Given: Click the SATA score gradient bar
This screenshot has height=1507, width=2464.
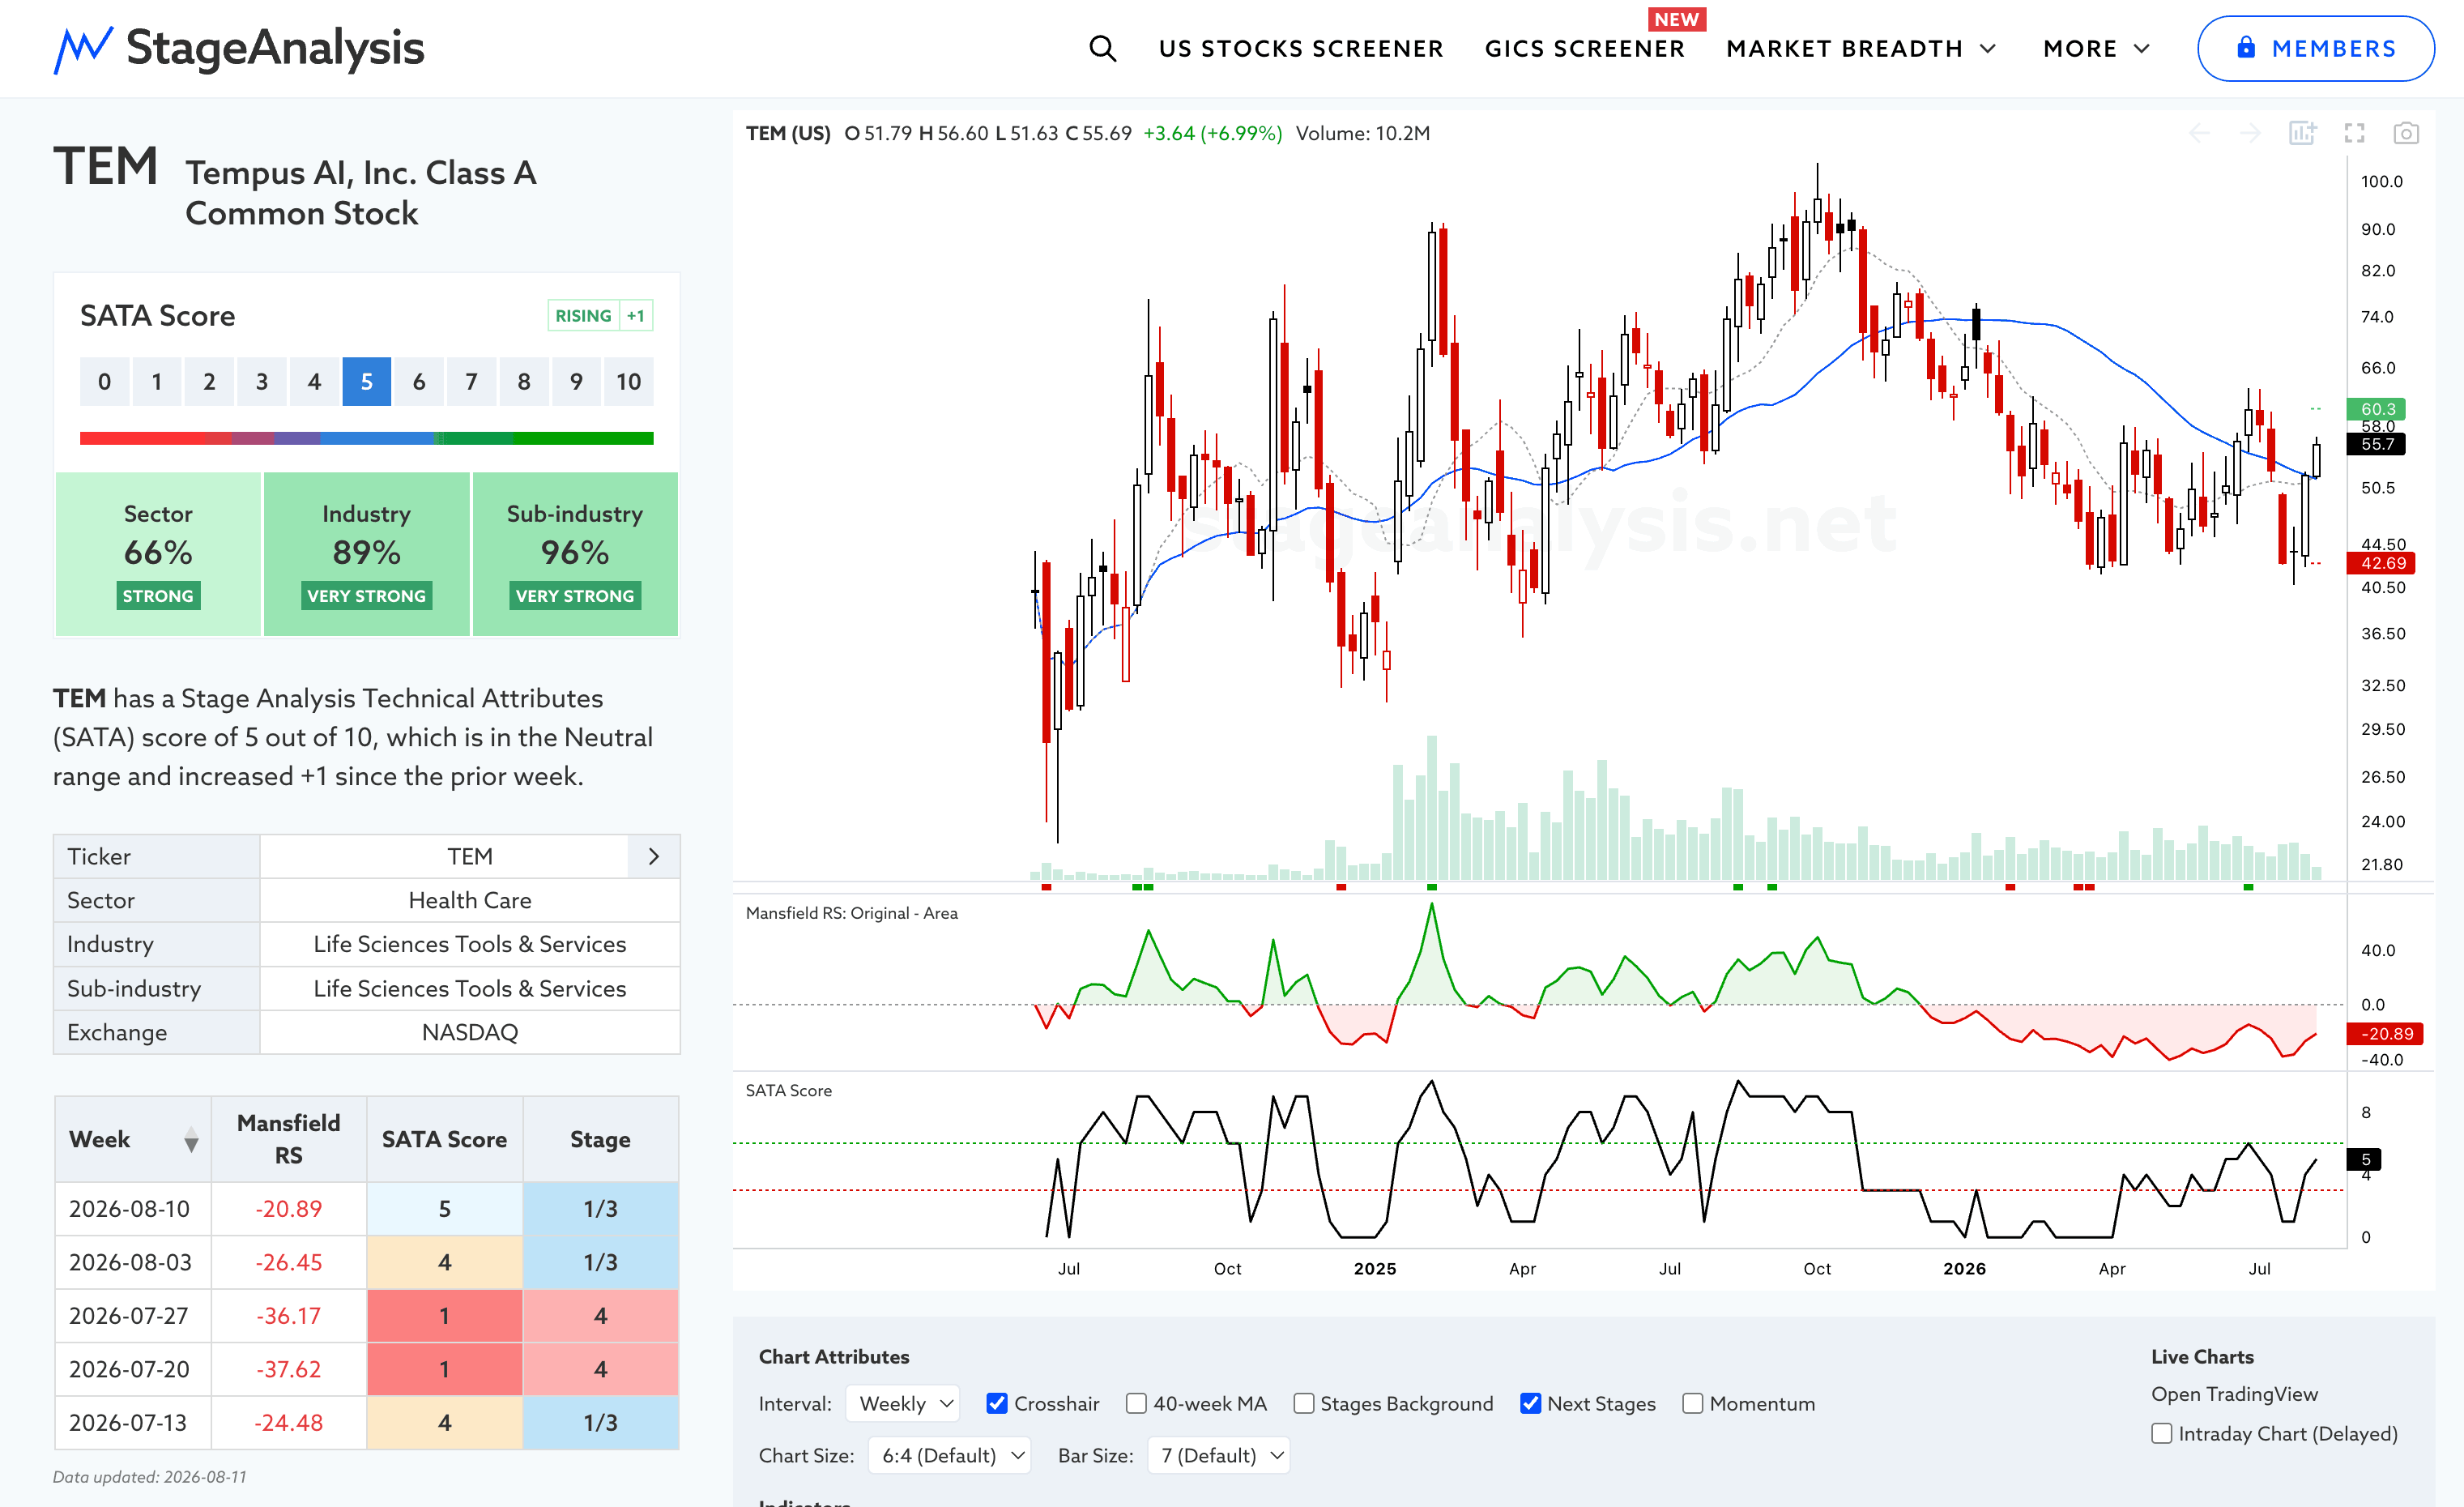Looking at the screenshot, I should (366, 438).
